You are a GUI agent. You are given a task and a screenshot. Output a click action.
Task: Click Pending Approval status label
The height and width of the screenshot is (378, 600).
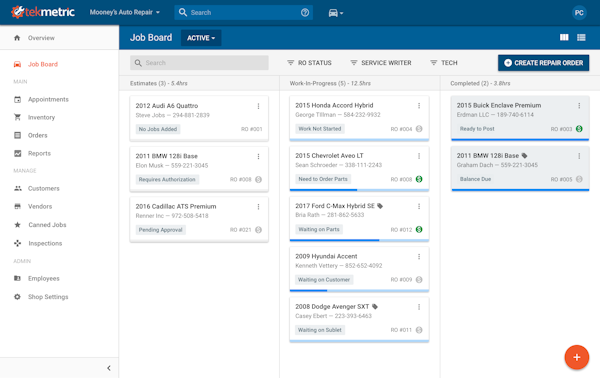coord(160,230)
